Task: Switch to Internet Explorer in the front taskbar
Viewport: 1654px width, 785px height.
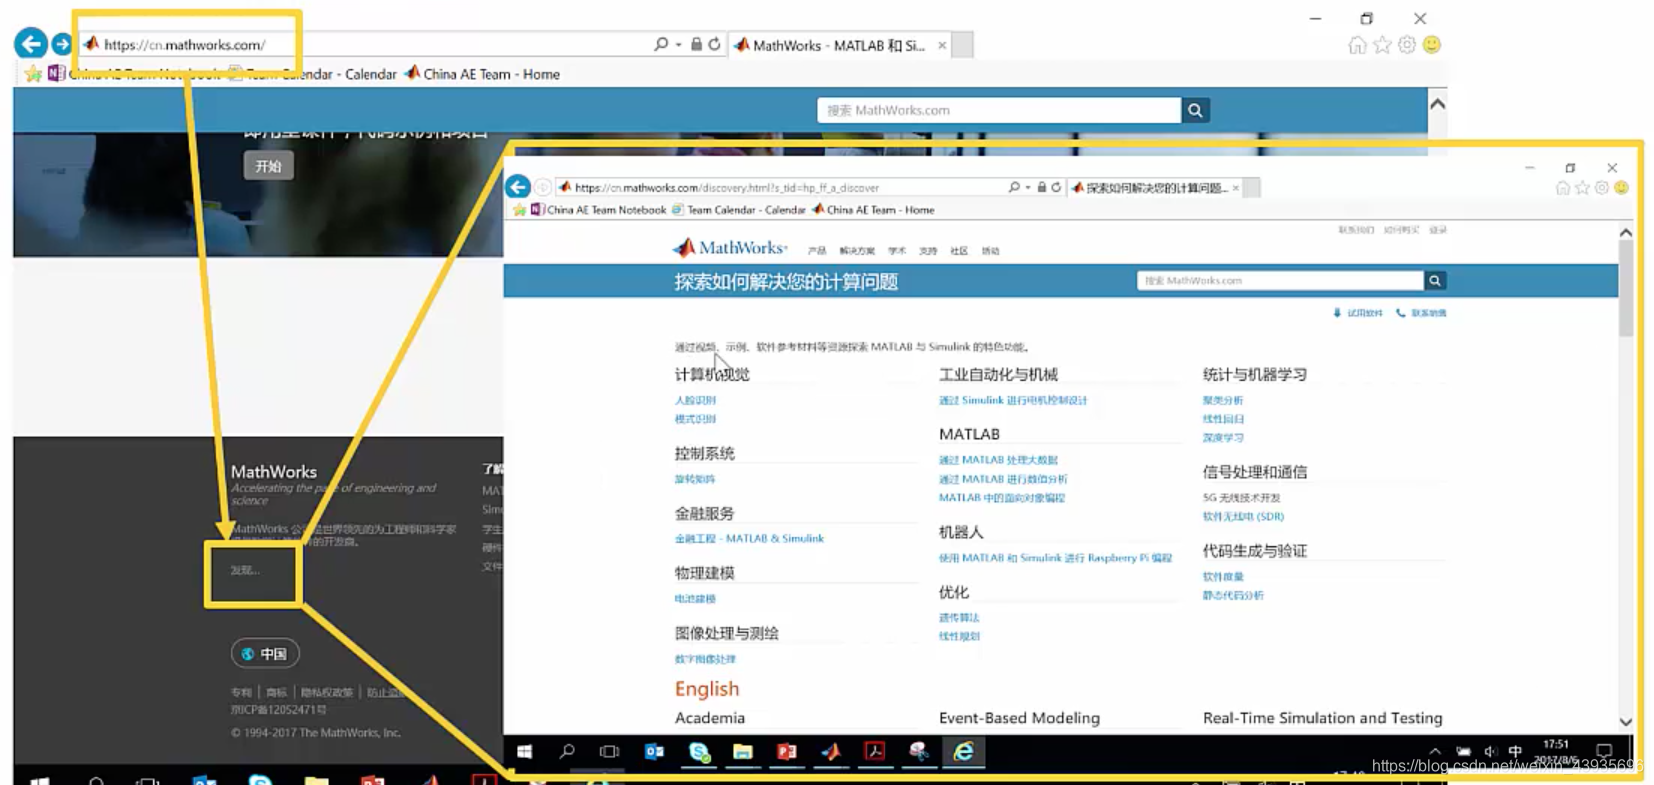Action: (963, 751)
